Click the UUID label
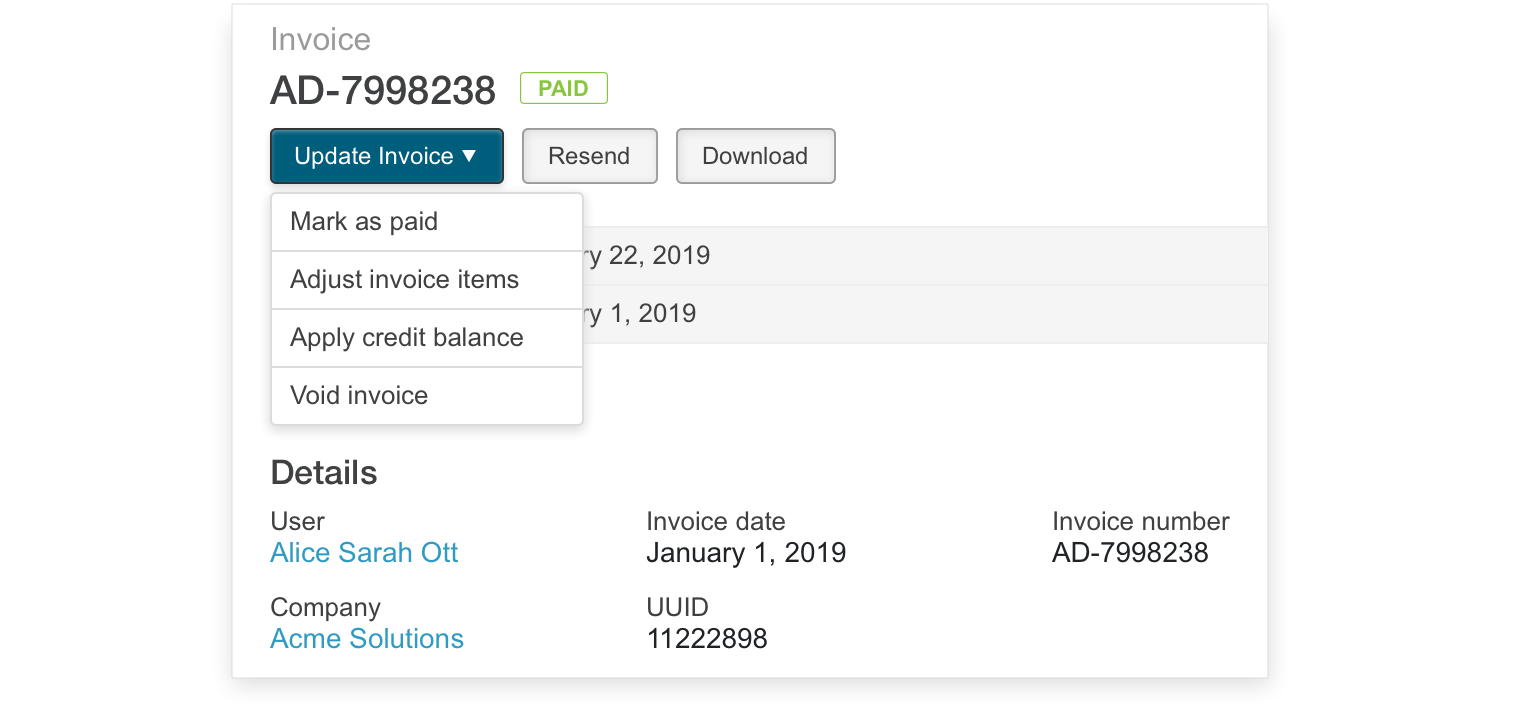The width and height of the screenshot is (1520, 728). 677,608
